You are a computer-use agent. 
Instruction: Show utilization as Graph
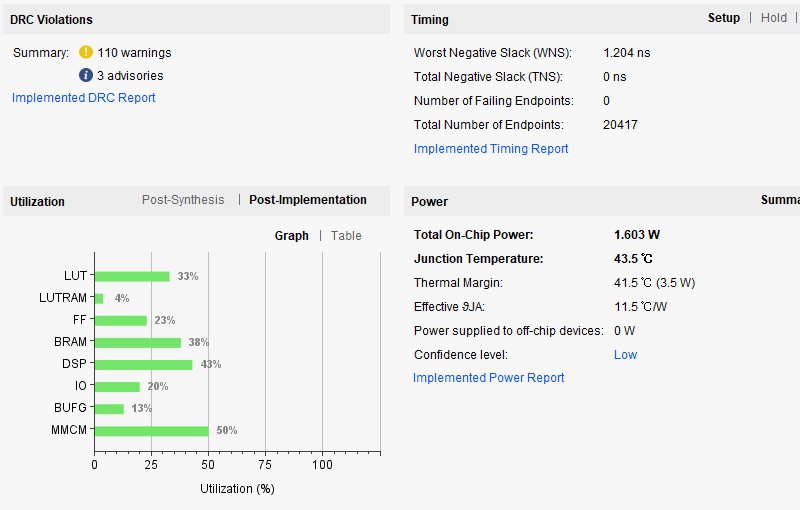pos(292,236)
